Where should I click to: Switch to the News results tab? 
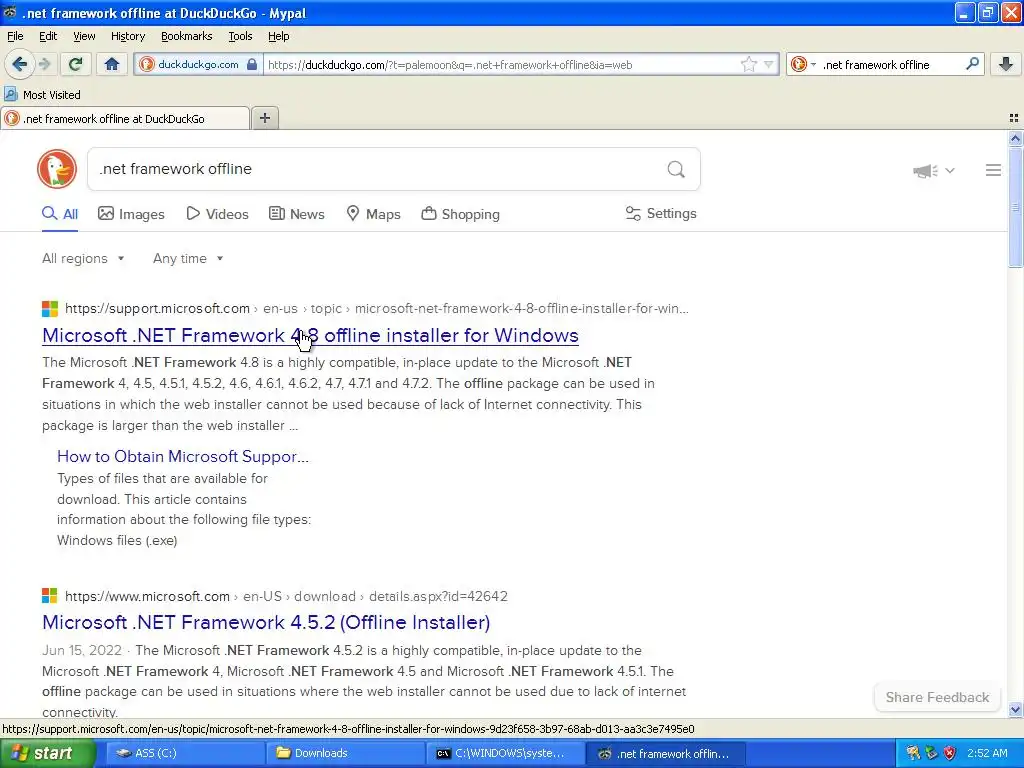tap(297, 214)
